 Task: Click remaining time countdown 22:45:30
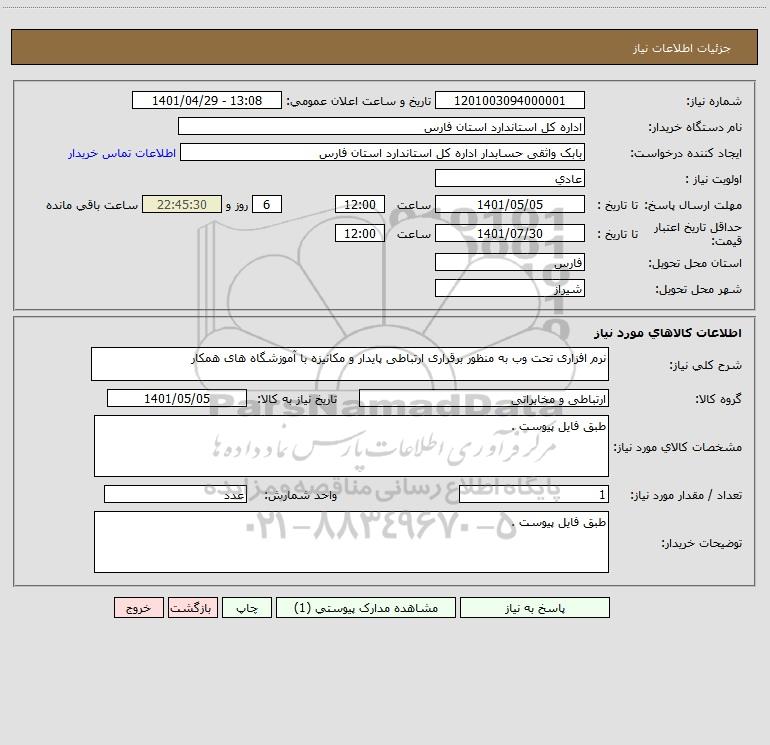point(182,204)
